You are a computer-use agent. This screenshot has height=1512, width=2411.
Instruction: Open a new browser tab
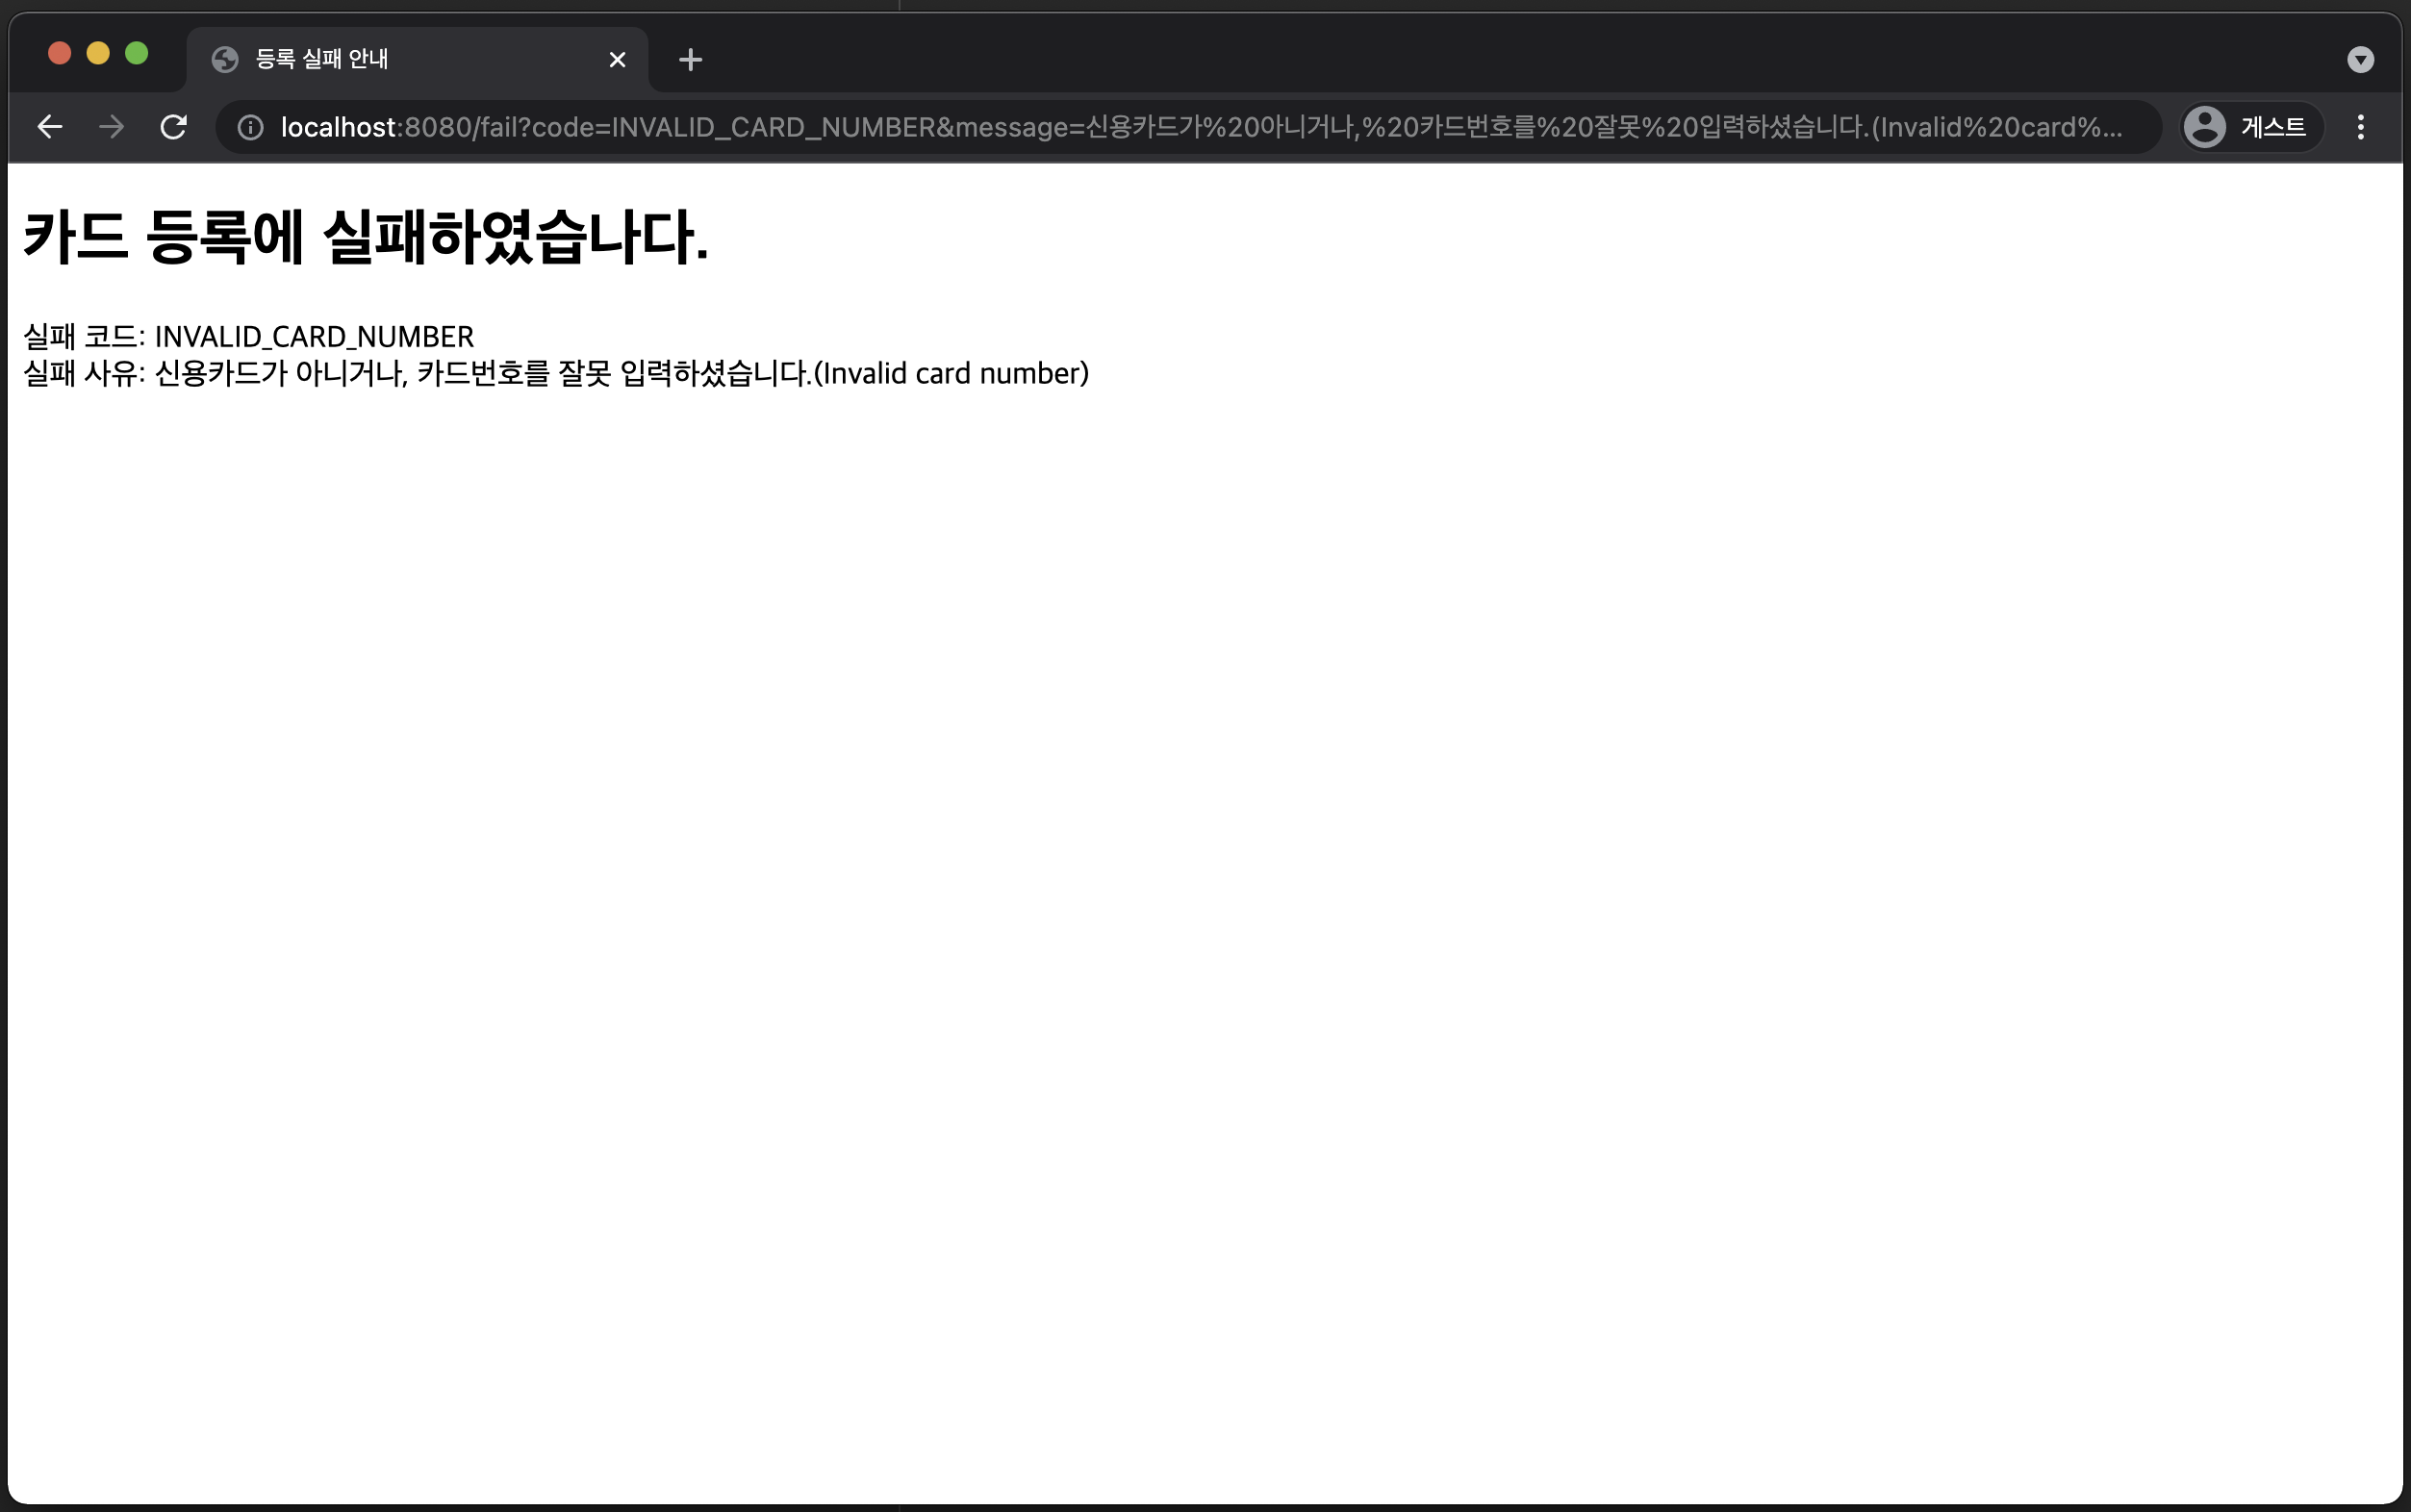point(690,60)
